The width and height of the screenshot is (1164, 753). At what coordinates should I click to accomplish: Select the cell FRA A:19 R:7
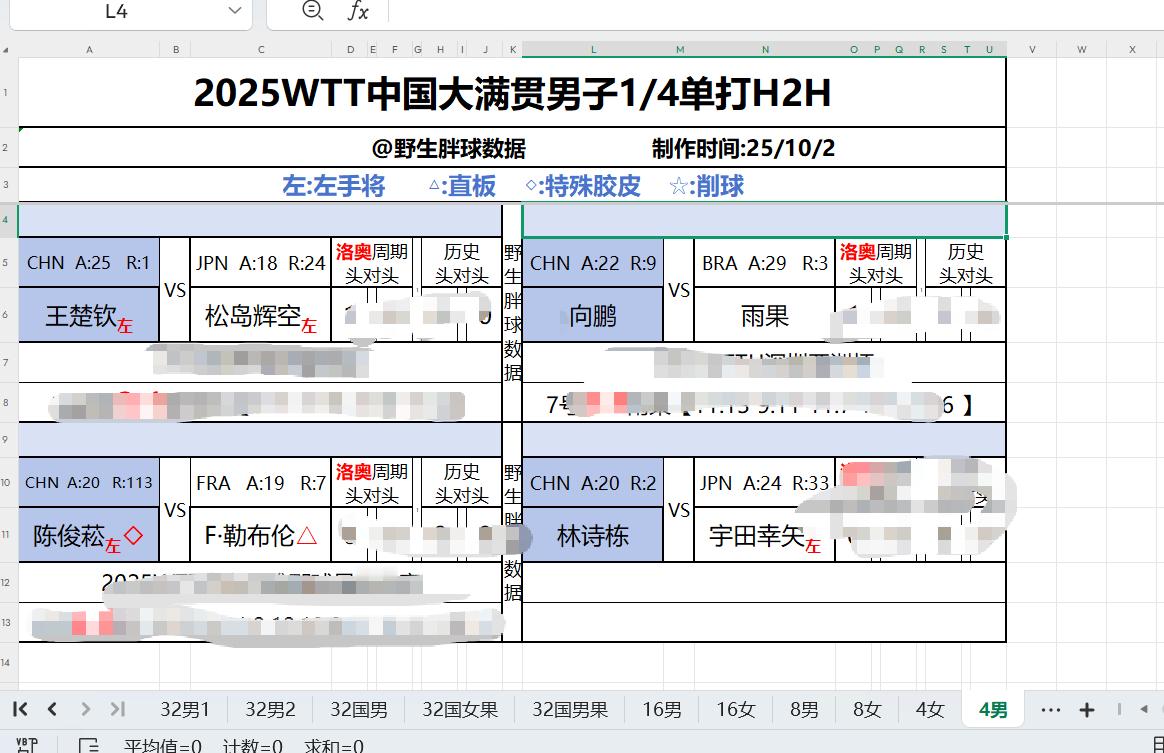(x=261, y=483)
